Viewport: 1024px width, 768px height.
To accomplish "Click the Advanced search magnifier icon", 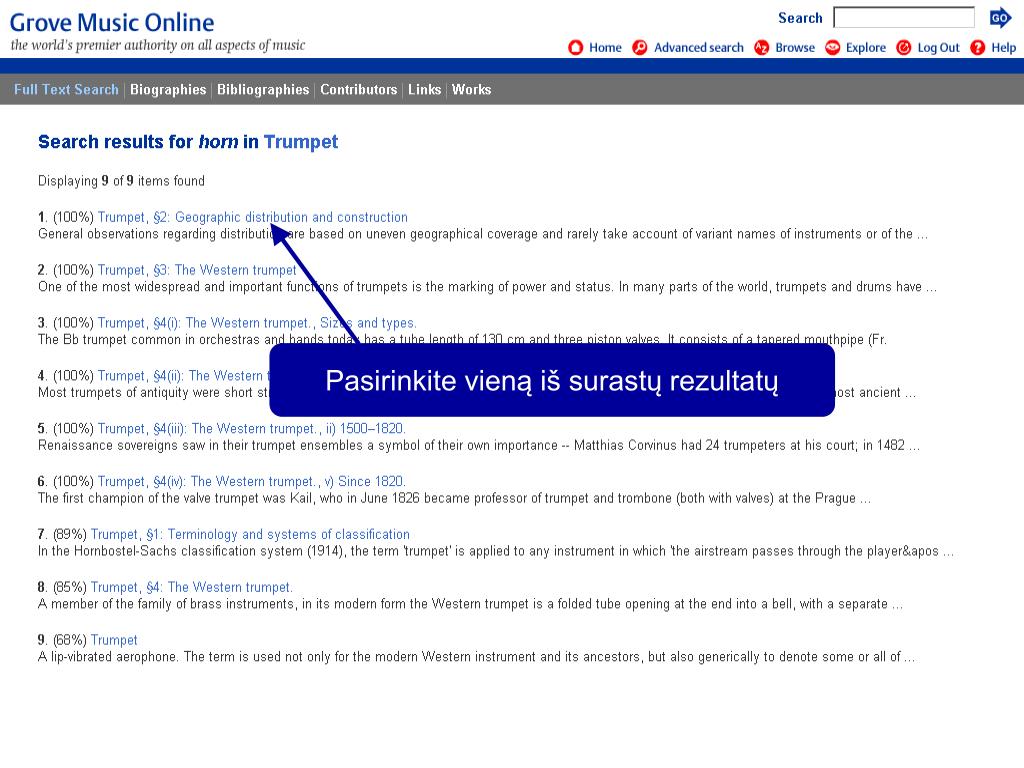I will [x=640, y=48].
